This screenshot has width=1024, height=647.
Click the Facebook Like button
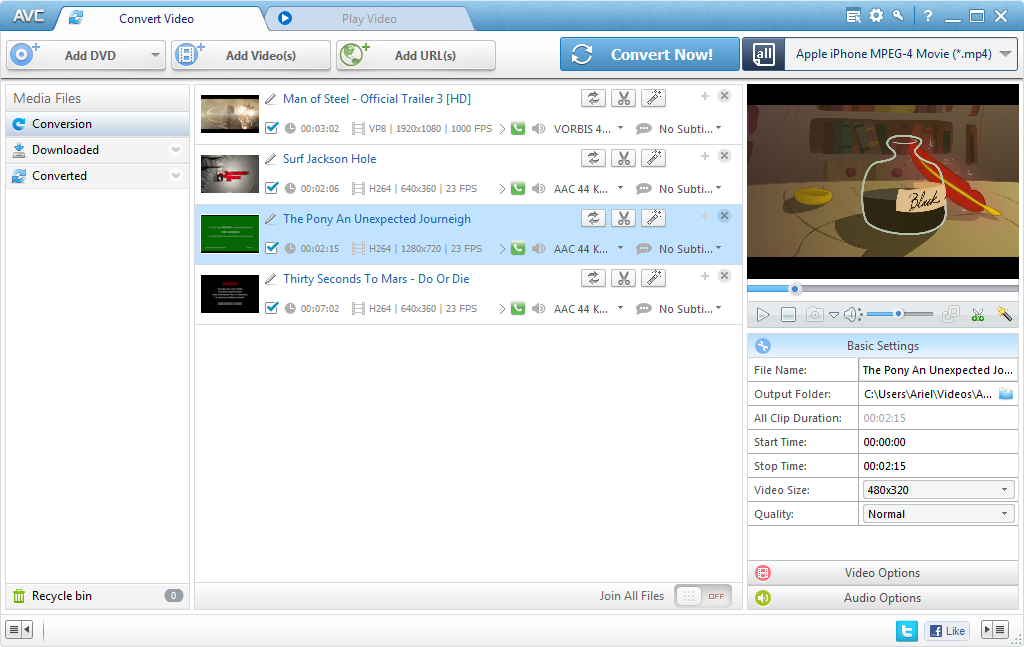tap(947, 631)
